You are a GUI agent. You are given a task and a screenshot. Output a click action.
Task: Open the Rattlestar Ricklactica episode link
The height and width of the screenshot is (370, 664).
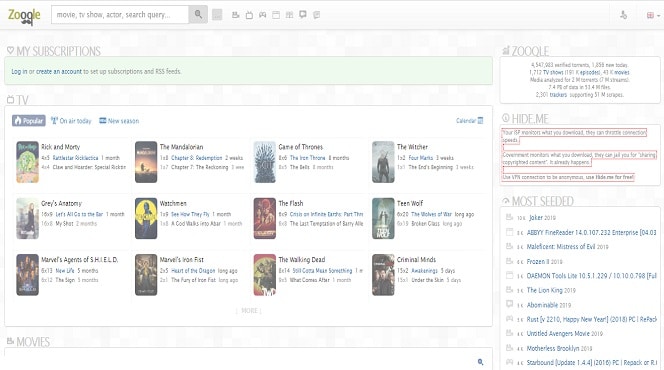[75, 158]
